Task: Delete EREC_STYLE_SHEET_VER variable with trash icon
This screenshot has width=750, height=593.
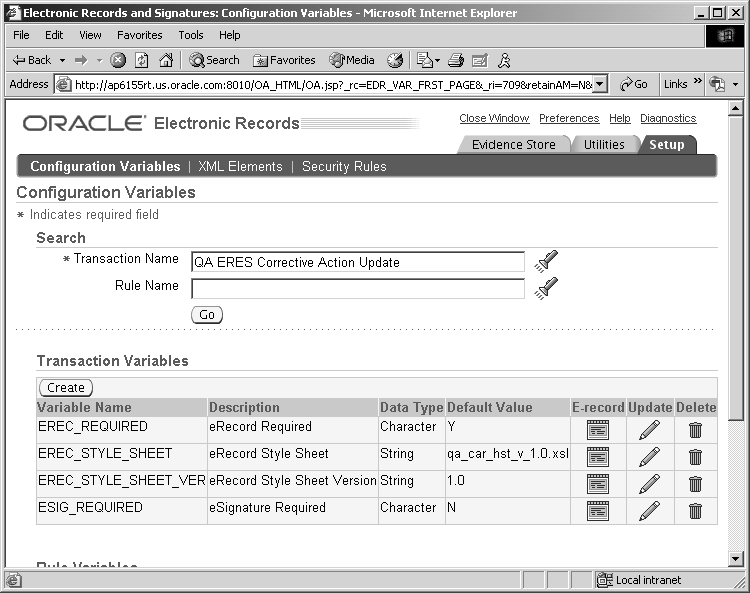Action: (x=695, y=484)
